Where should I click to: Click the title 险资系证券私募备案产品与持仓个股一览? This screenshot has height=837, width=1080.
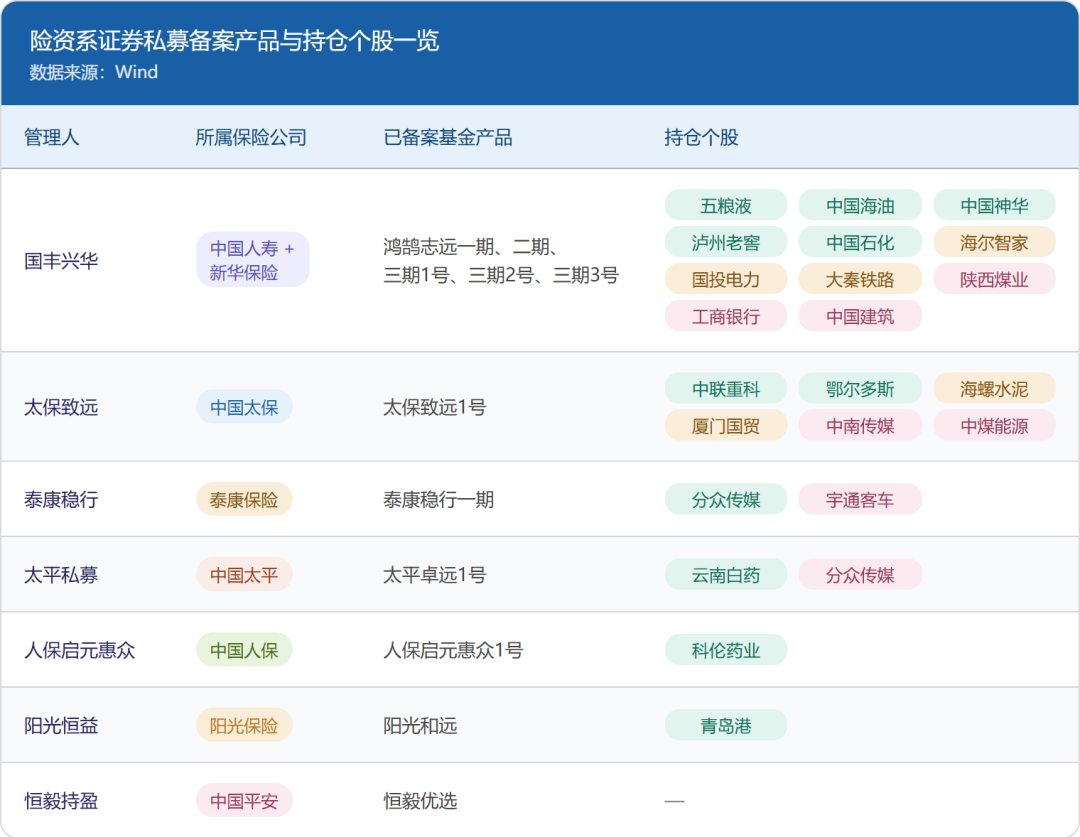click(x=234, y=41)
